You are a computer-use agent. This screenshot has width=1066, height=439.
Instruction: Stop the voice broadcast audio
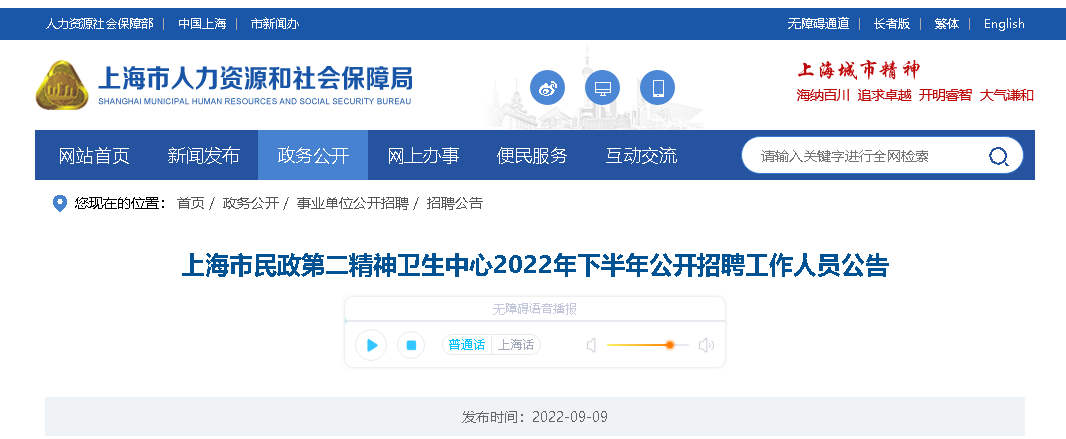pos(411,345)
